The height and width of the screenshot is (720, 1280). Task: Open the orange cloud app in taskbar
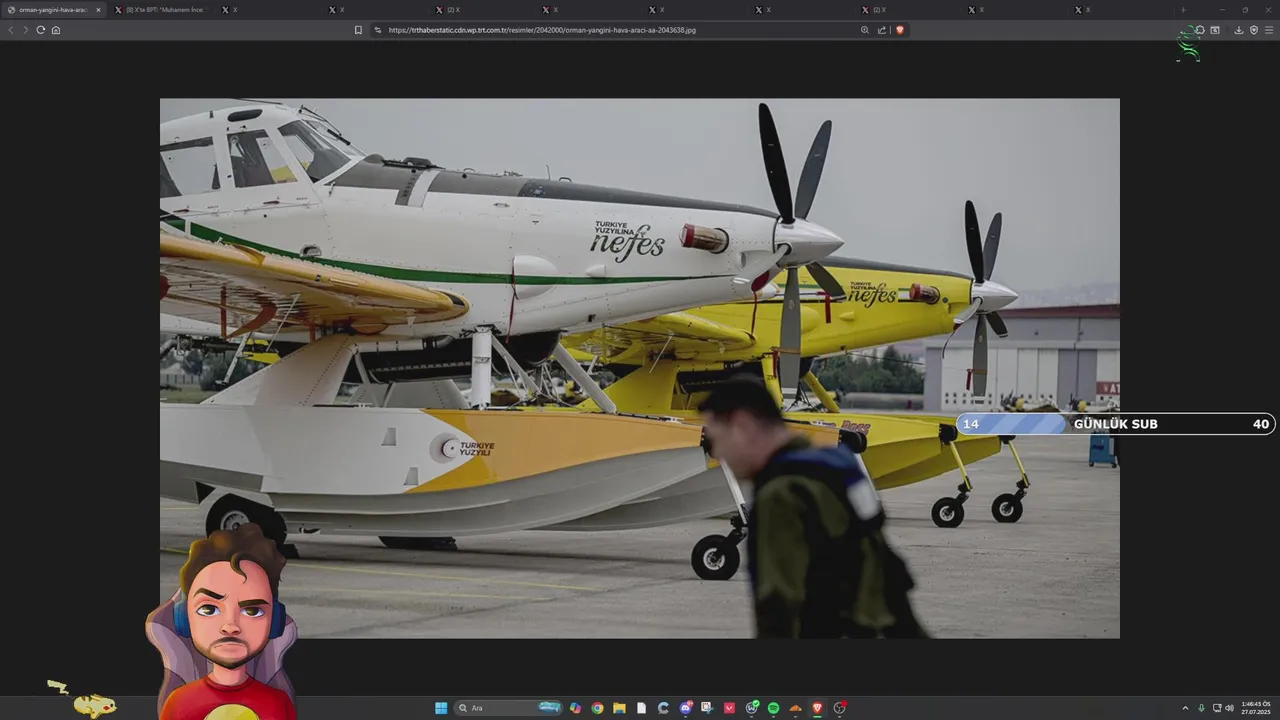pos(795,708)
